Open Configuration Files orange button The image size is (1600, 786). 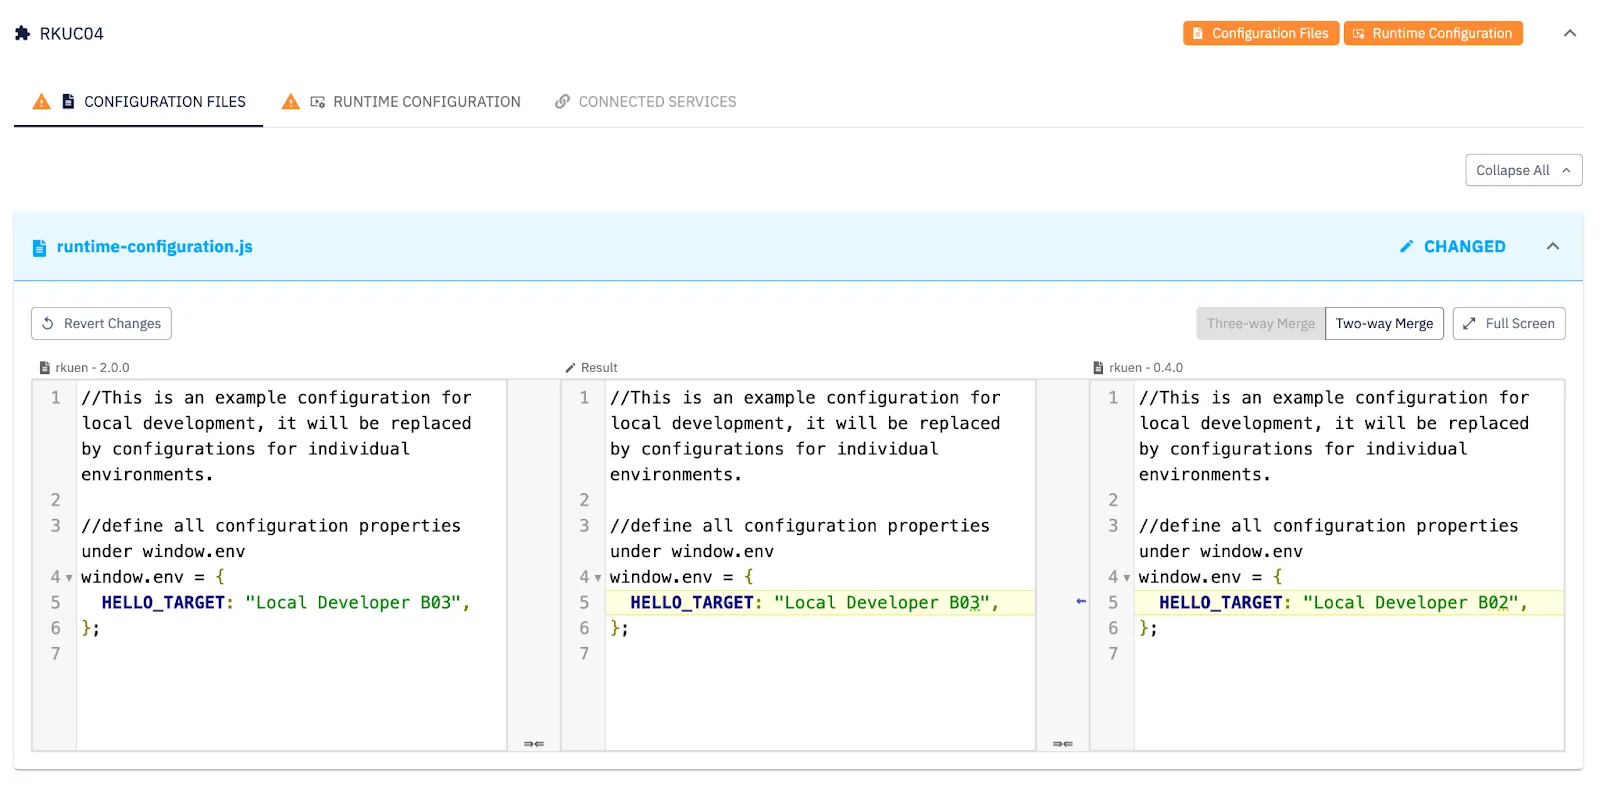[1260, 33]
